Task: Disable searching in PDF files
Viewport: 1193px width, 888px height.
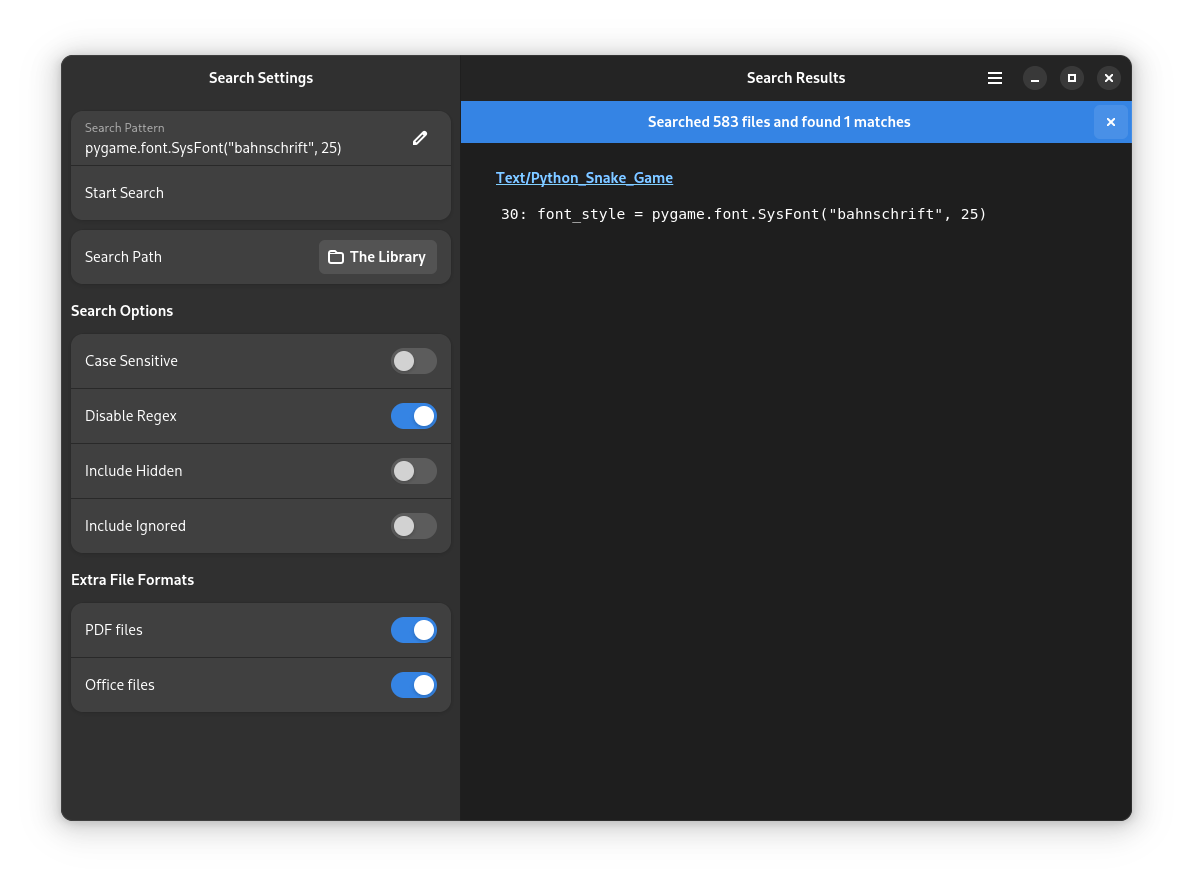Action: pyautogui.click(x=414, y=630)
